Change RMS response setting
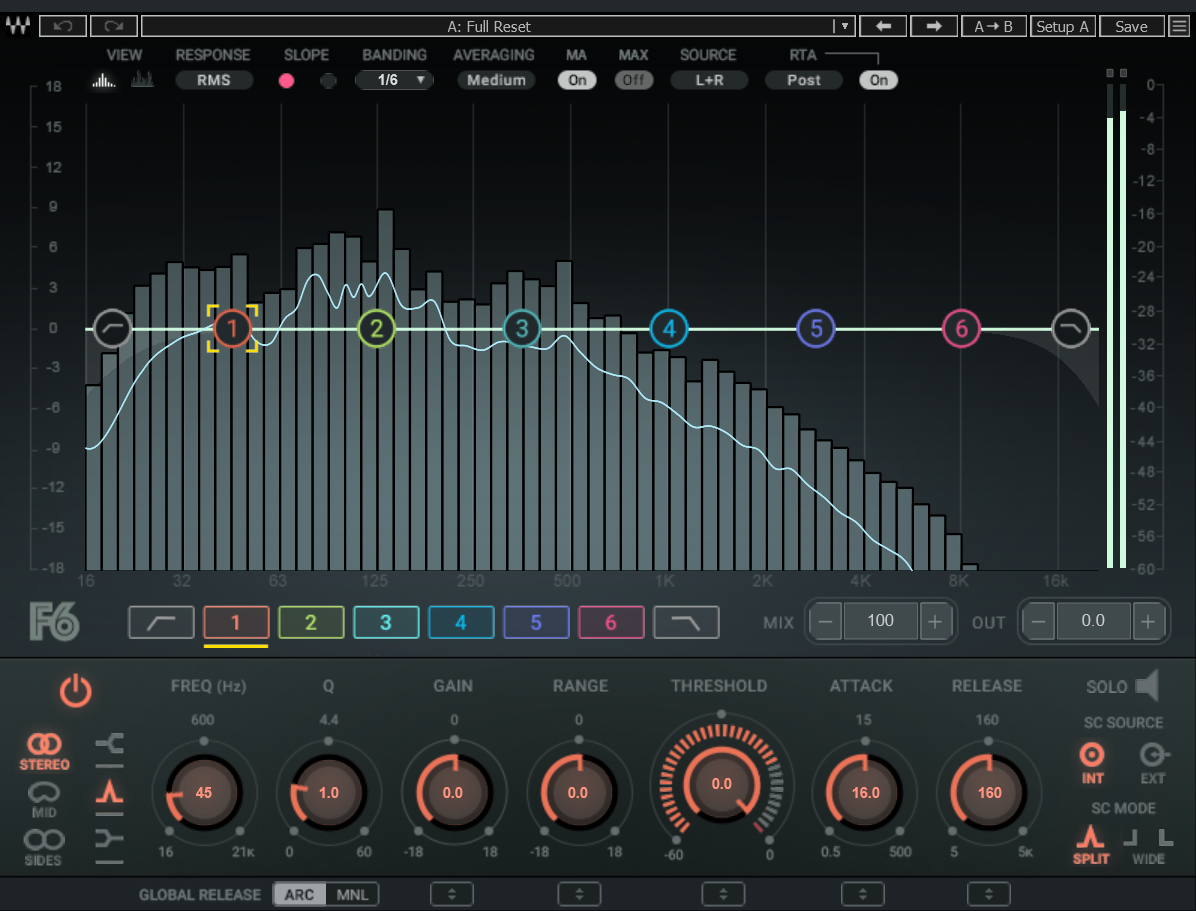Screen dimensions: 1196x911 point(214,80)
